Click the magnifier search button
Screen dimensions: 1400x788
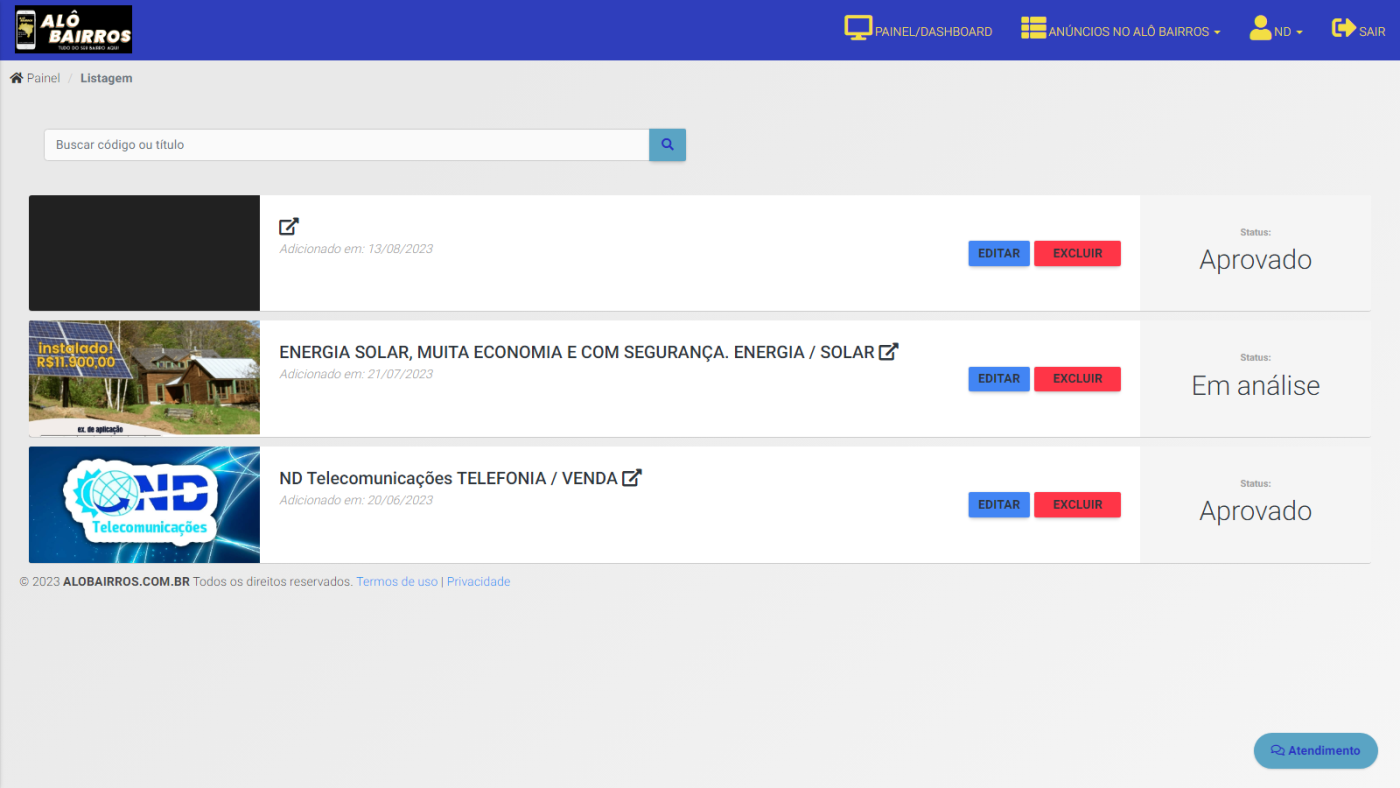tap(667, 145)
